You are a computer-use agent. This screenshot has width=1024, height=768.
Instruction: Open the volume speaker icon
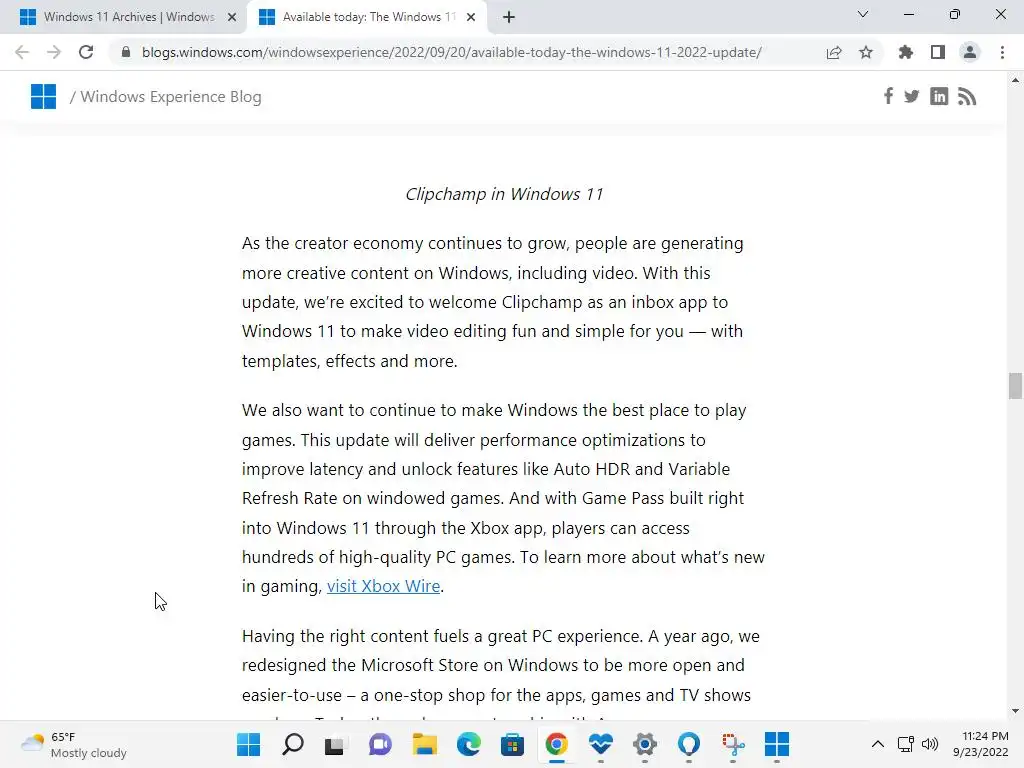pyautogui.click(x=929, y=744)
